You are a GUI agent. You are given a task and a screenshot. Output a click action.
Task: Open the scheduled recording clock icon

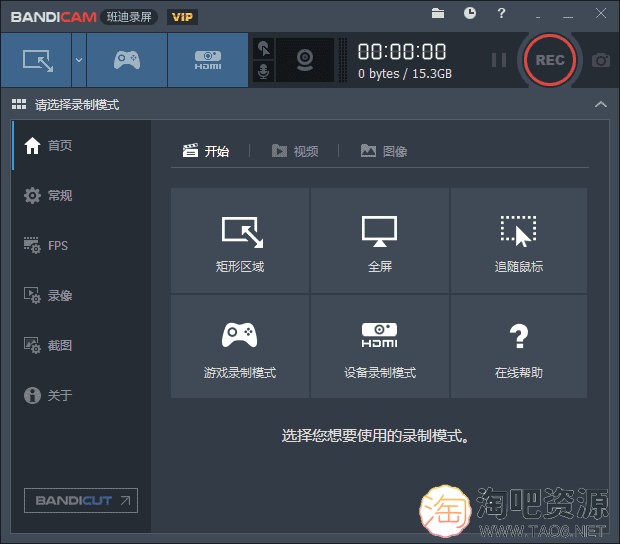[x=470, y=13]
